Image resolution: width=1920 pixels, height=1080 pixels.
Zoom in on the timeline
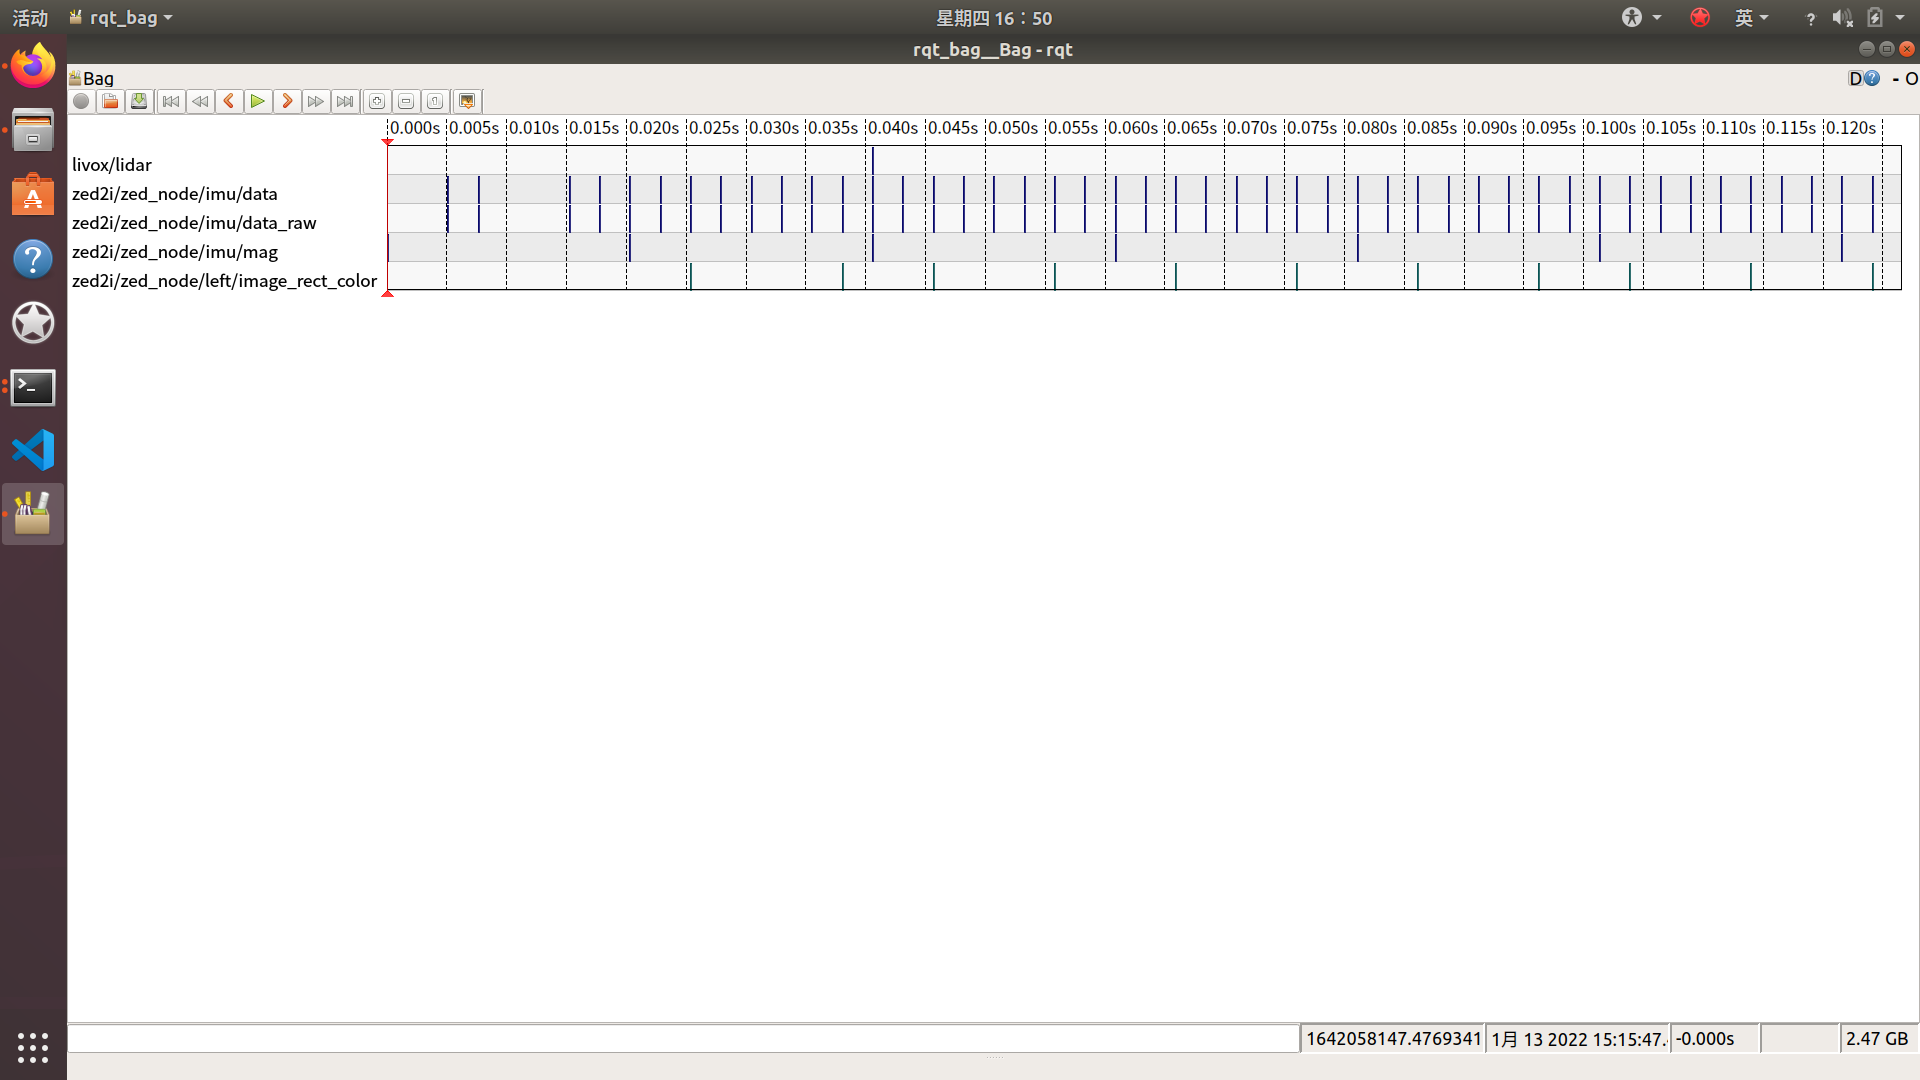point(377,101)
